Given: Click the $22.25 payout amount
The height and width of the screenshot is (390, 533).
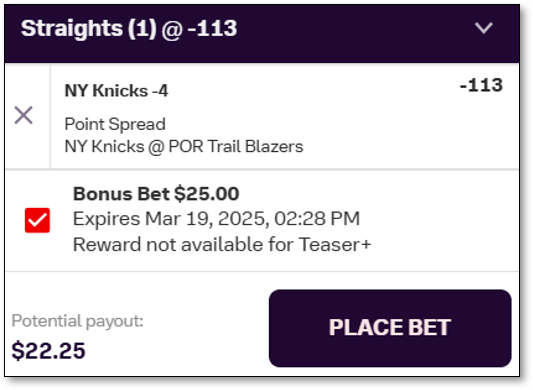Looking at the screenshot, I should (x=48, y=351).
